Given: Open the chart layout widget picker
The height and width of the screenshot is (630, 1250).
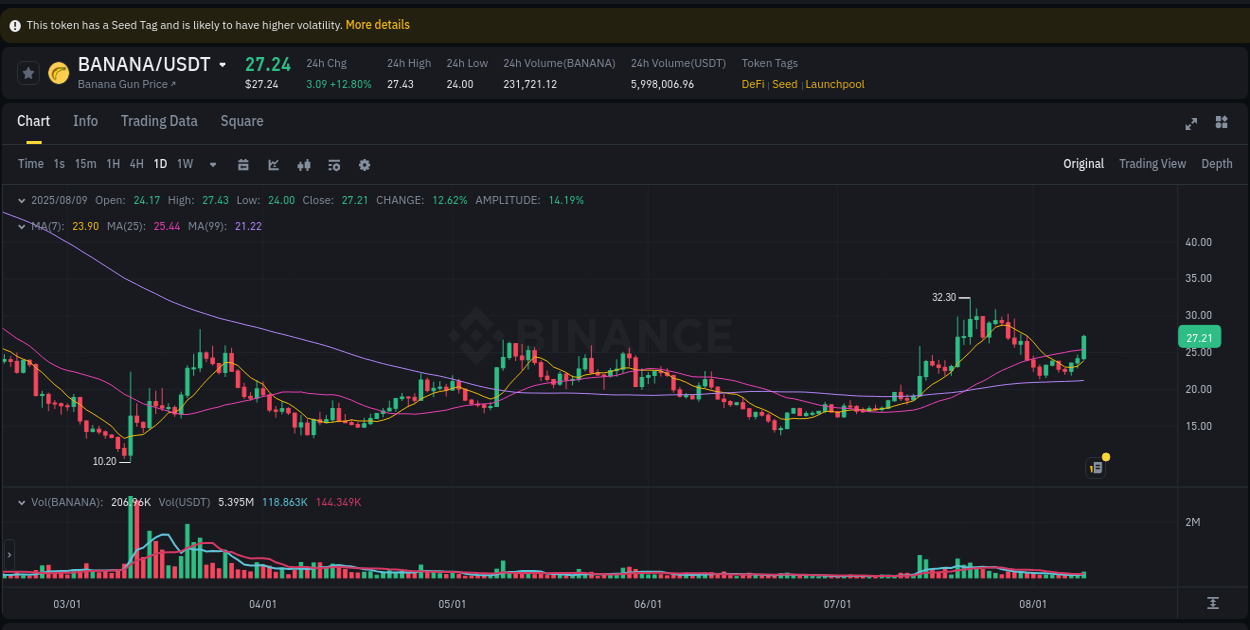Looking at the screenshot, I should pyautogui.click(x=1221, y=122).
